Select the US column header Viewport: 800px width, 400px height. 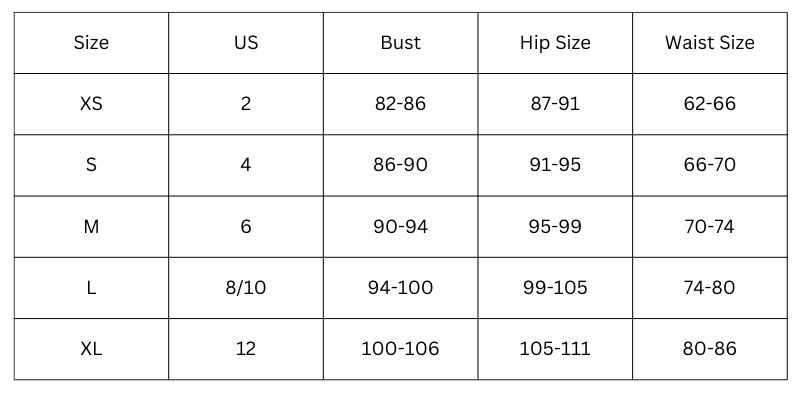point(246,43)
